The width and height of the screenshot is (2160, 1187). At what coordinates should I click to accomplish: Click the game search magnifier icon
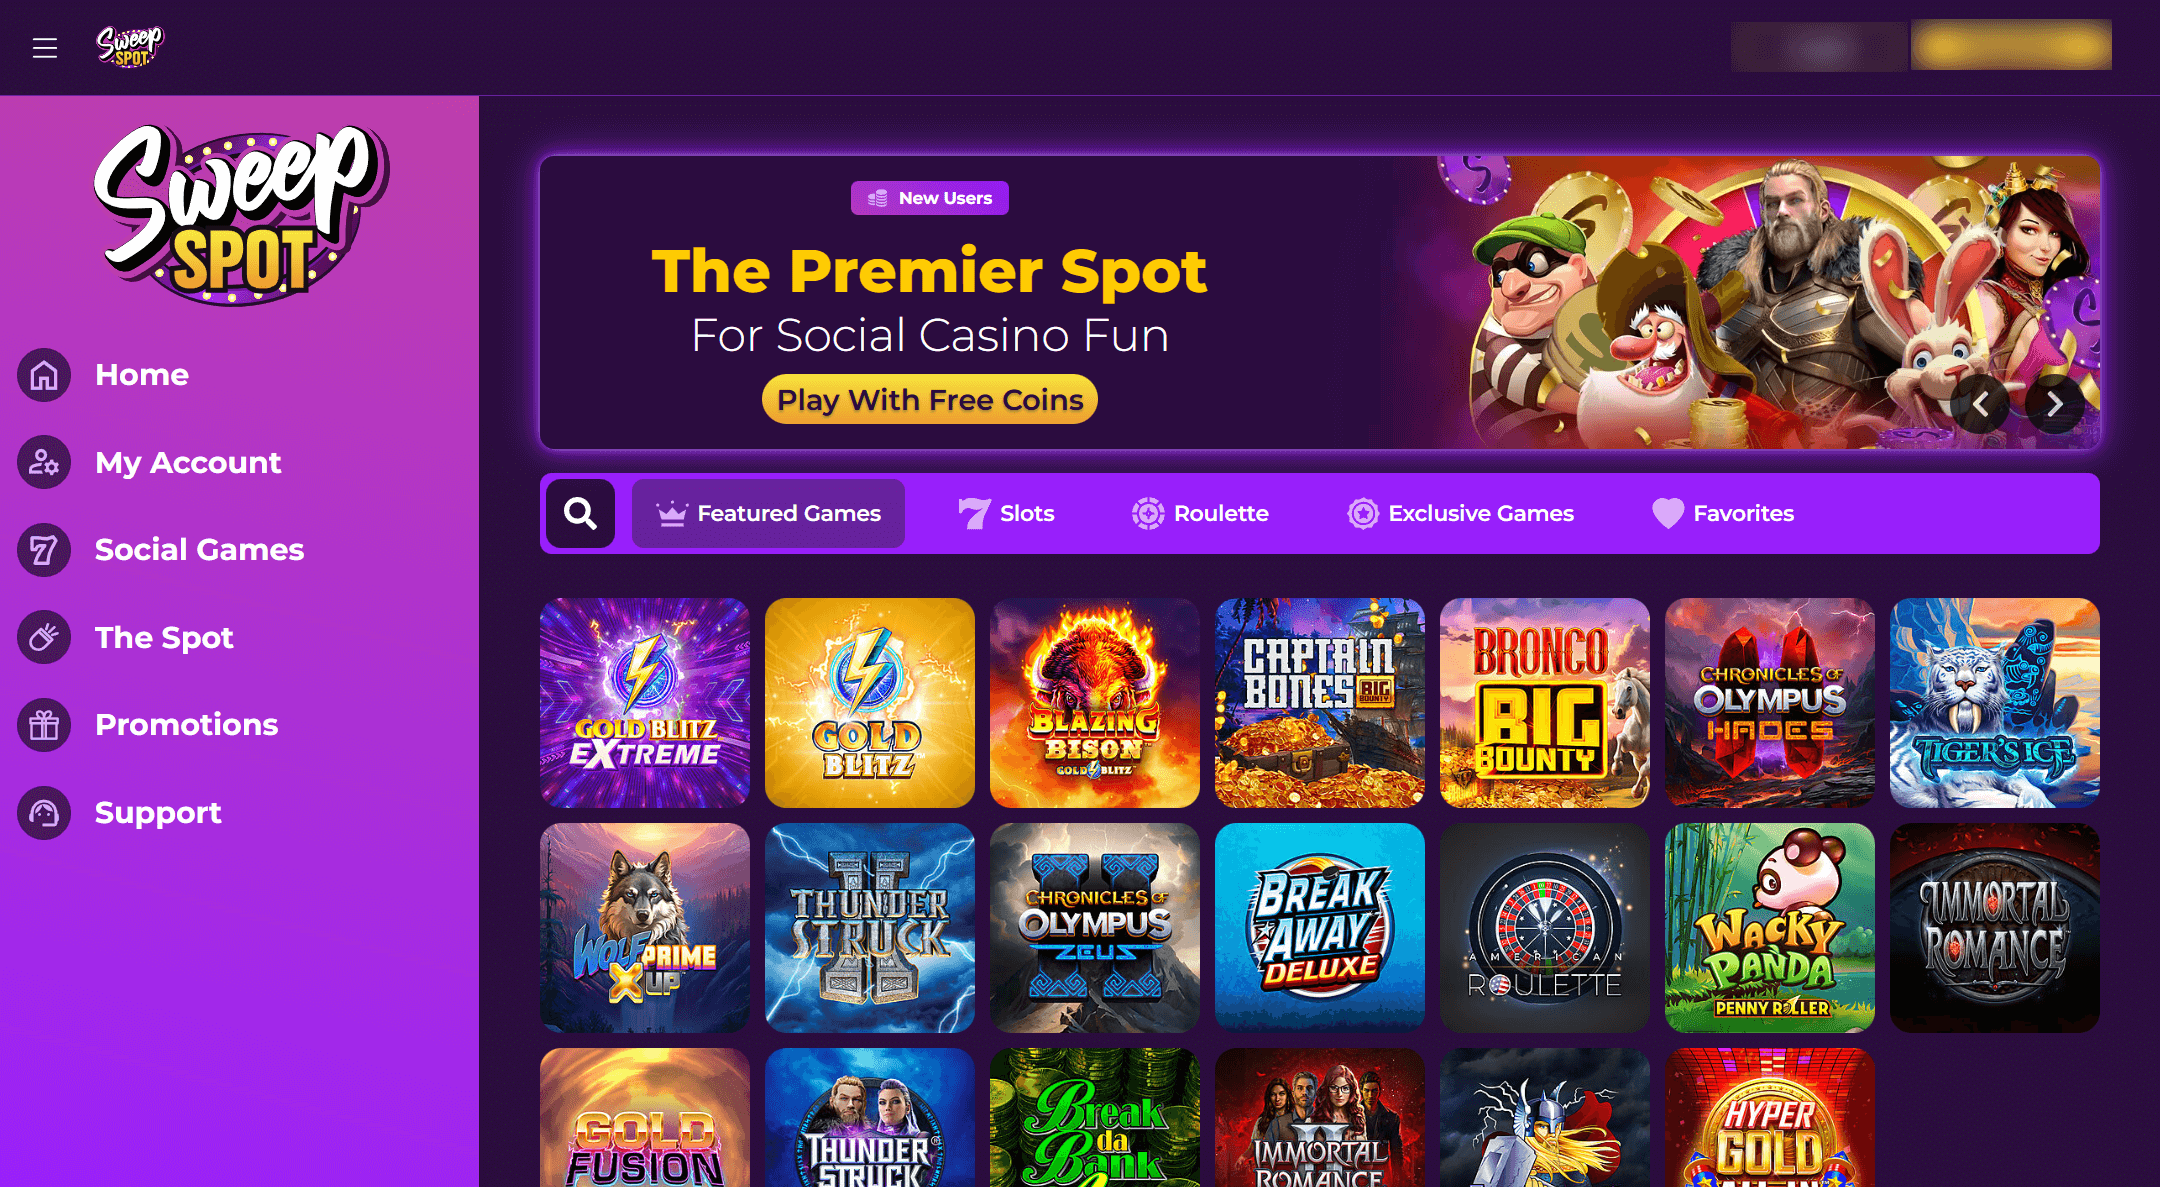click(580, 513)
